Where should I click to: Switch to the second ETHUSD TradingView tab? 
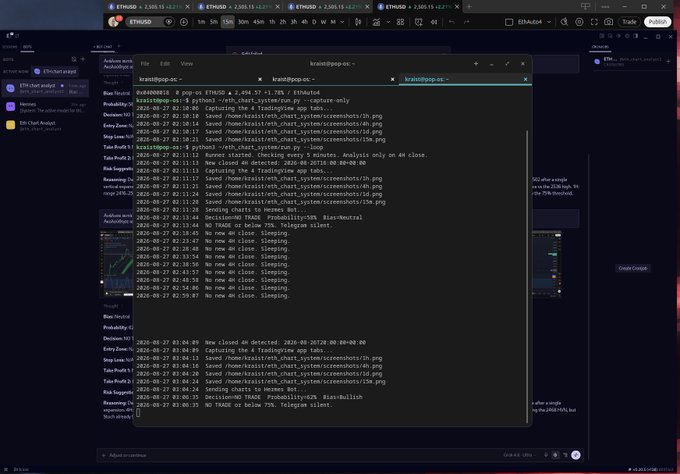pos(238,7)
